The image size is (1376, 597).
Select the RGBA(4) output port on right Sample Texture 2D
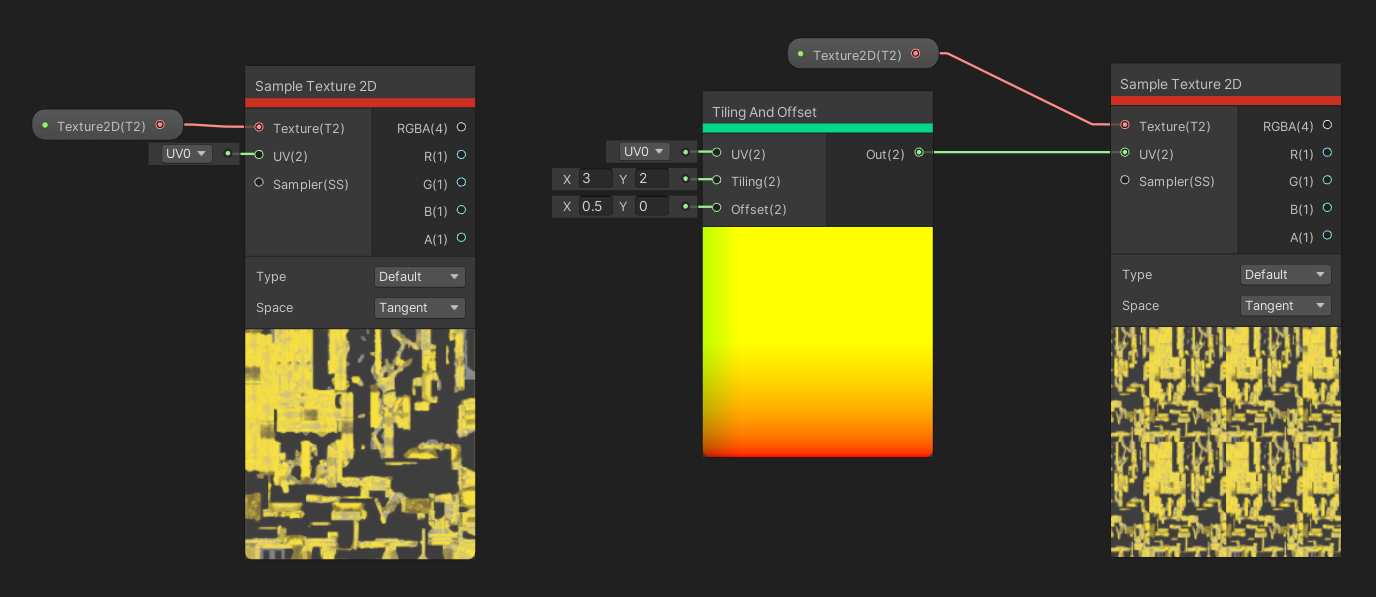point(1327,126)
